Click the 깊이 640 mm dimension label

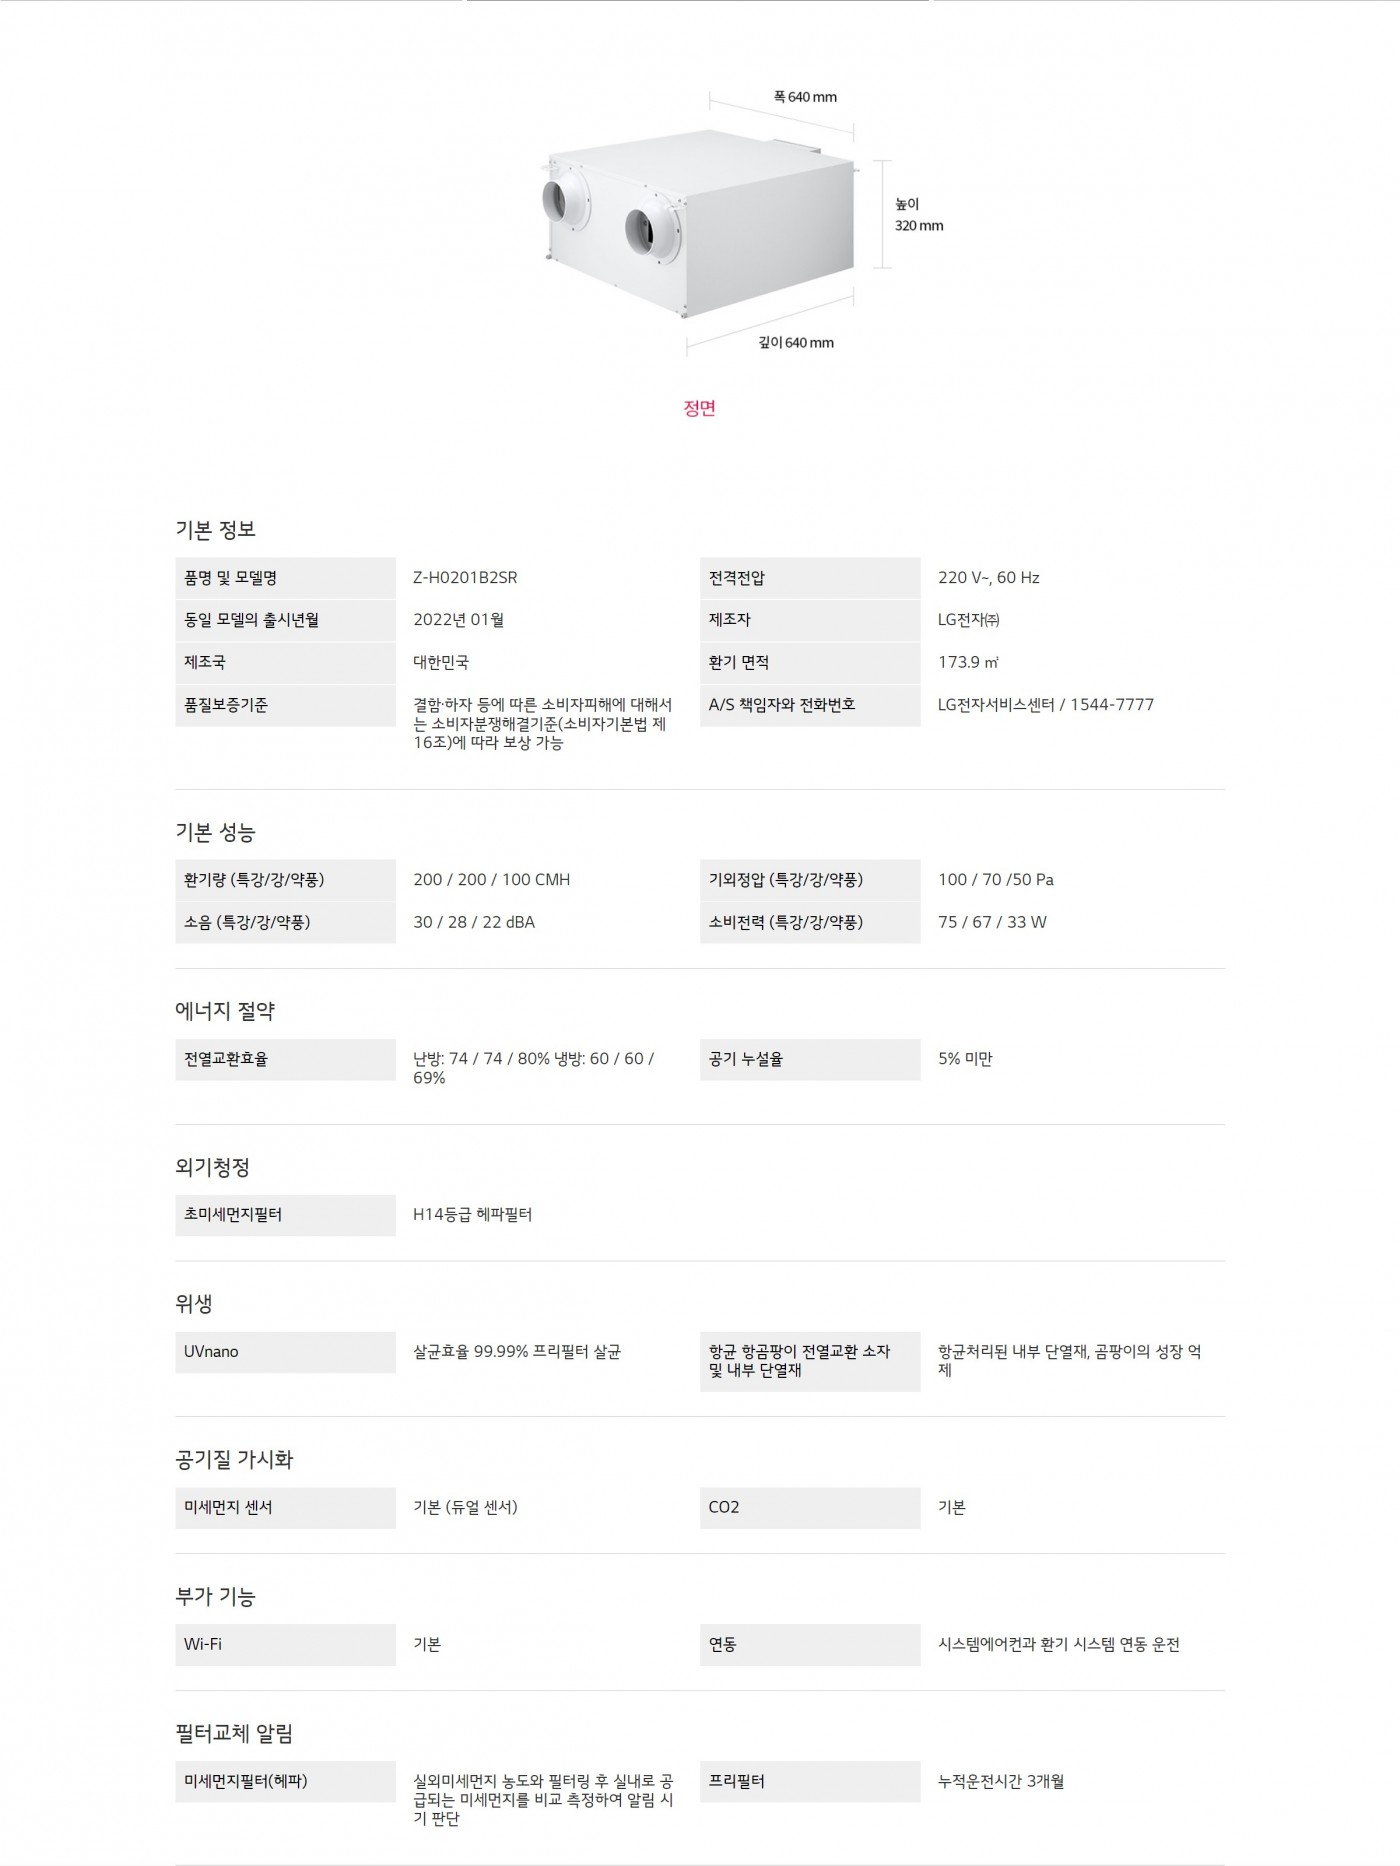796,343
